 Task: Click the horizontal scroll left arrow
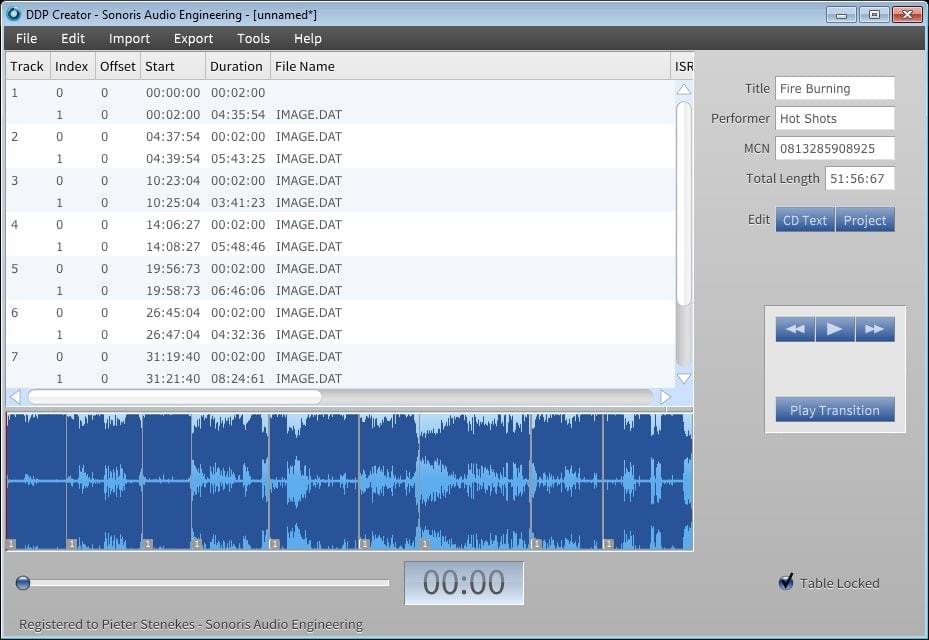(x=15, y=397)
